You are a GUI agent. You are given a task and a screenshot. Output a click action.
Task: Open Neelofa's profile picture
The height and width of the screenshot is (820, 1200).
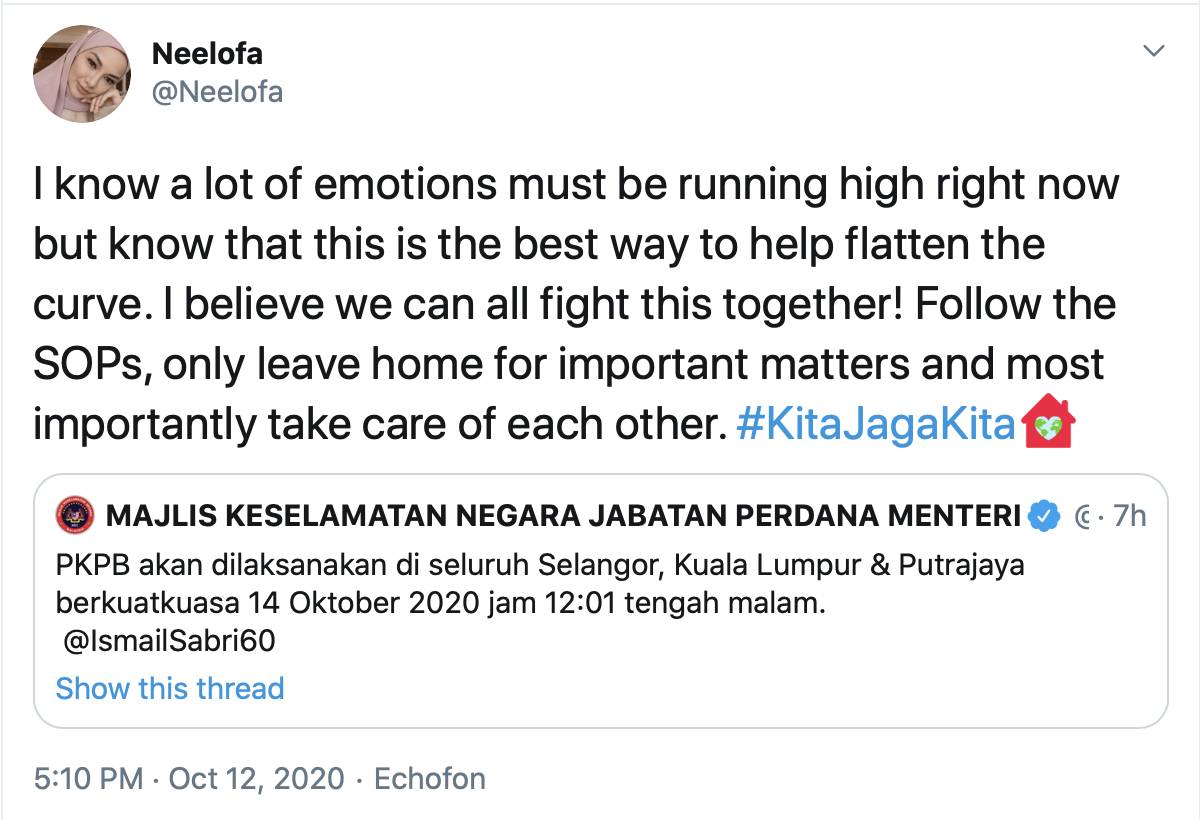pyautogui.click(x=82, y=74)
